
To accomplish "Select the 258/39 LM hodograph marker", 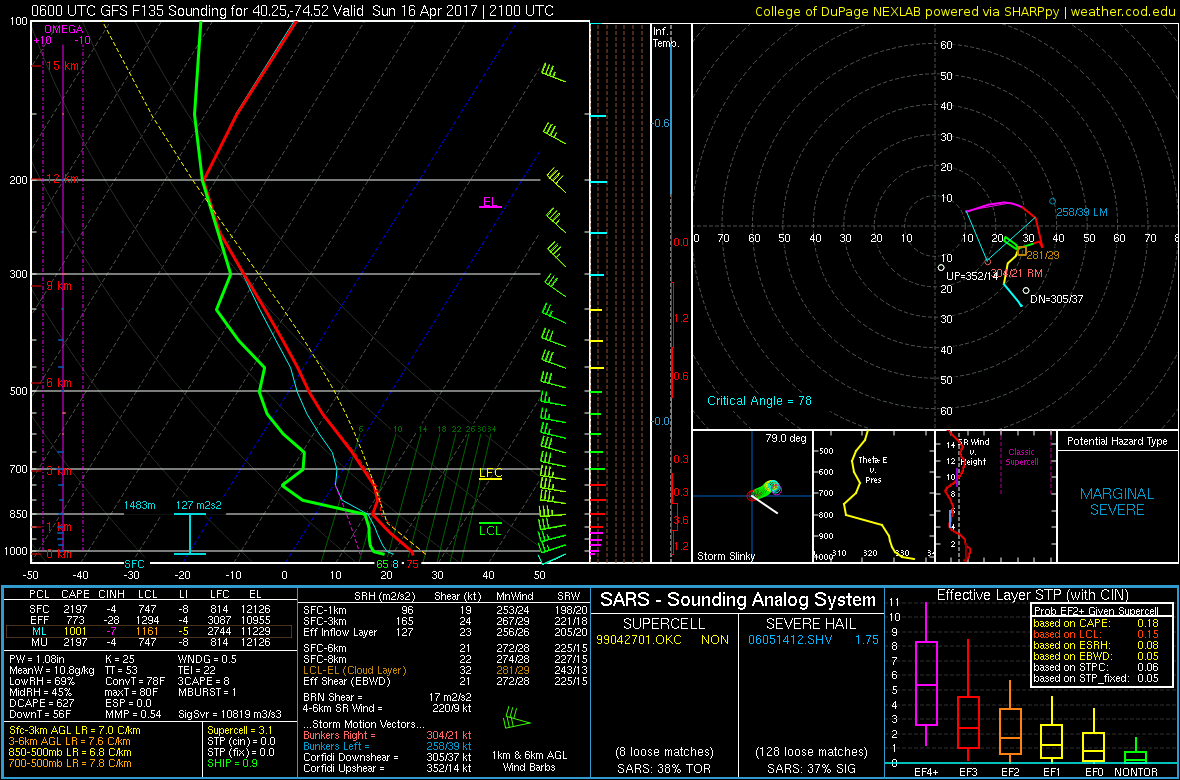I will point(1052,201).
